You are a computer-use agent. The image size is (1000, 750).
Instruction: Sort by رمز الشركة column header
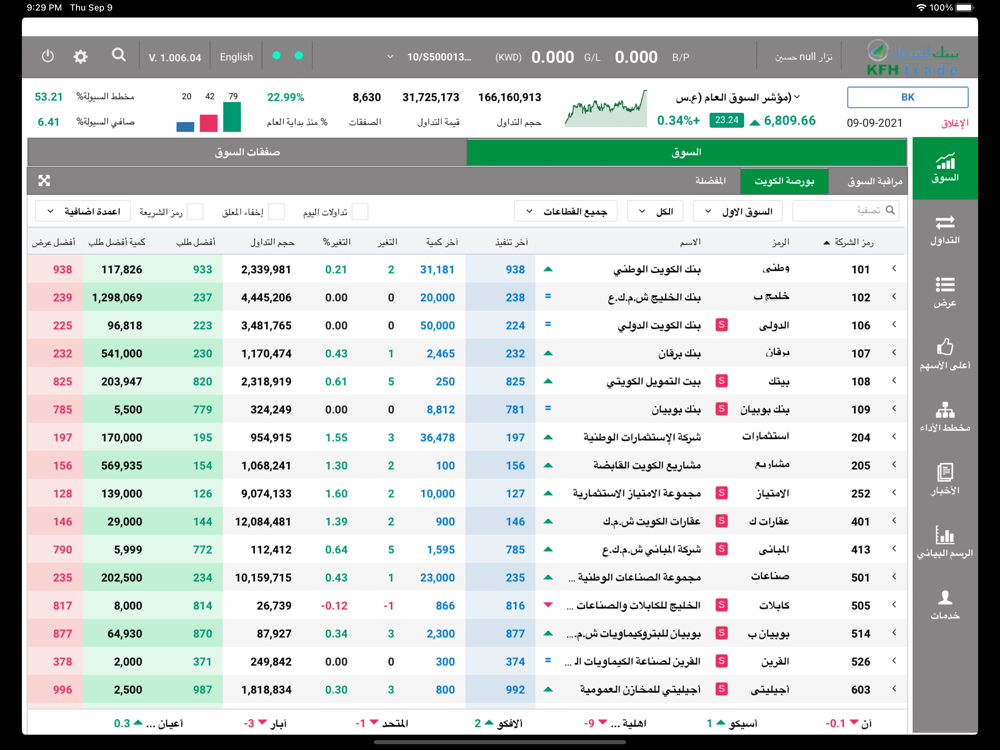point(848,242)
